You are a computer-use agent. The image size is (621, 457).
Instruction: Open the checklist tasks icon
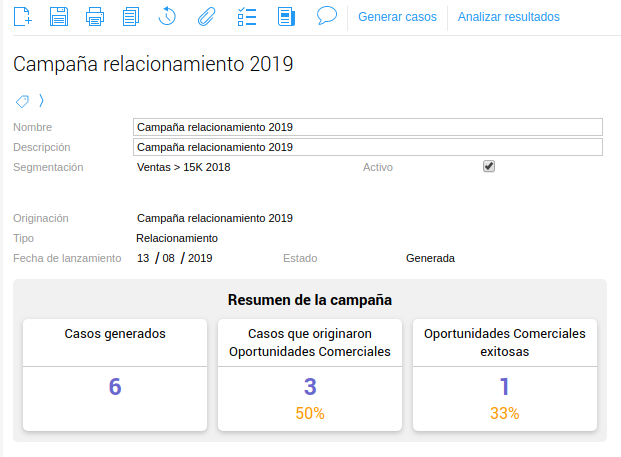click(x=246, y=16)
